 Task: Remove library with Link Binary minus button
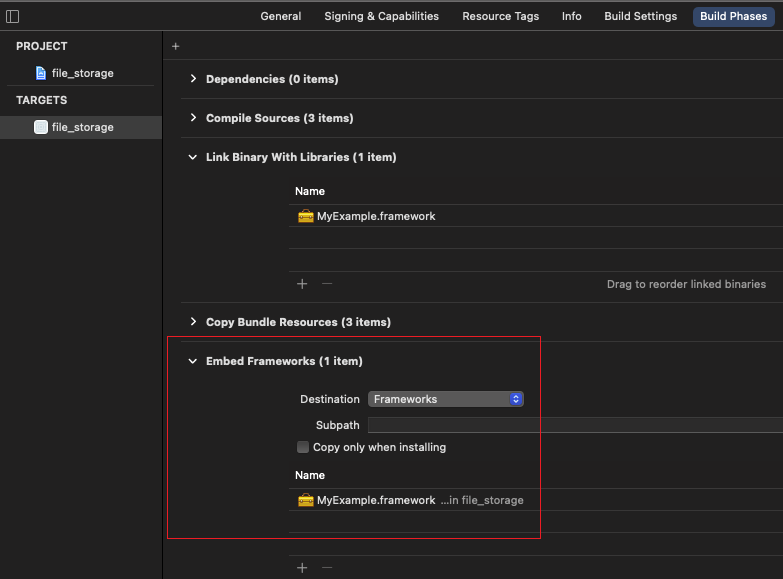coord(326,284)
